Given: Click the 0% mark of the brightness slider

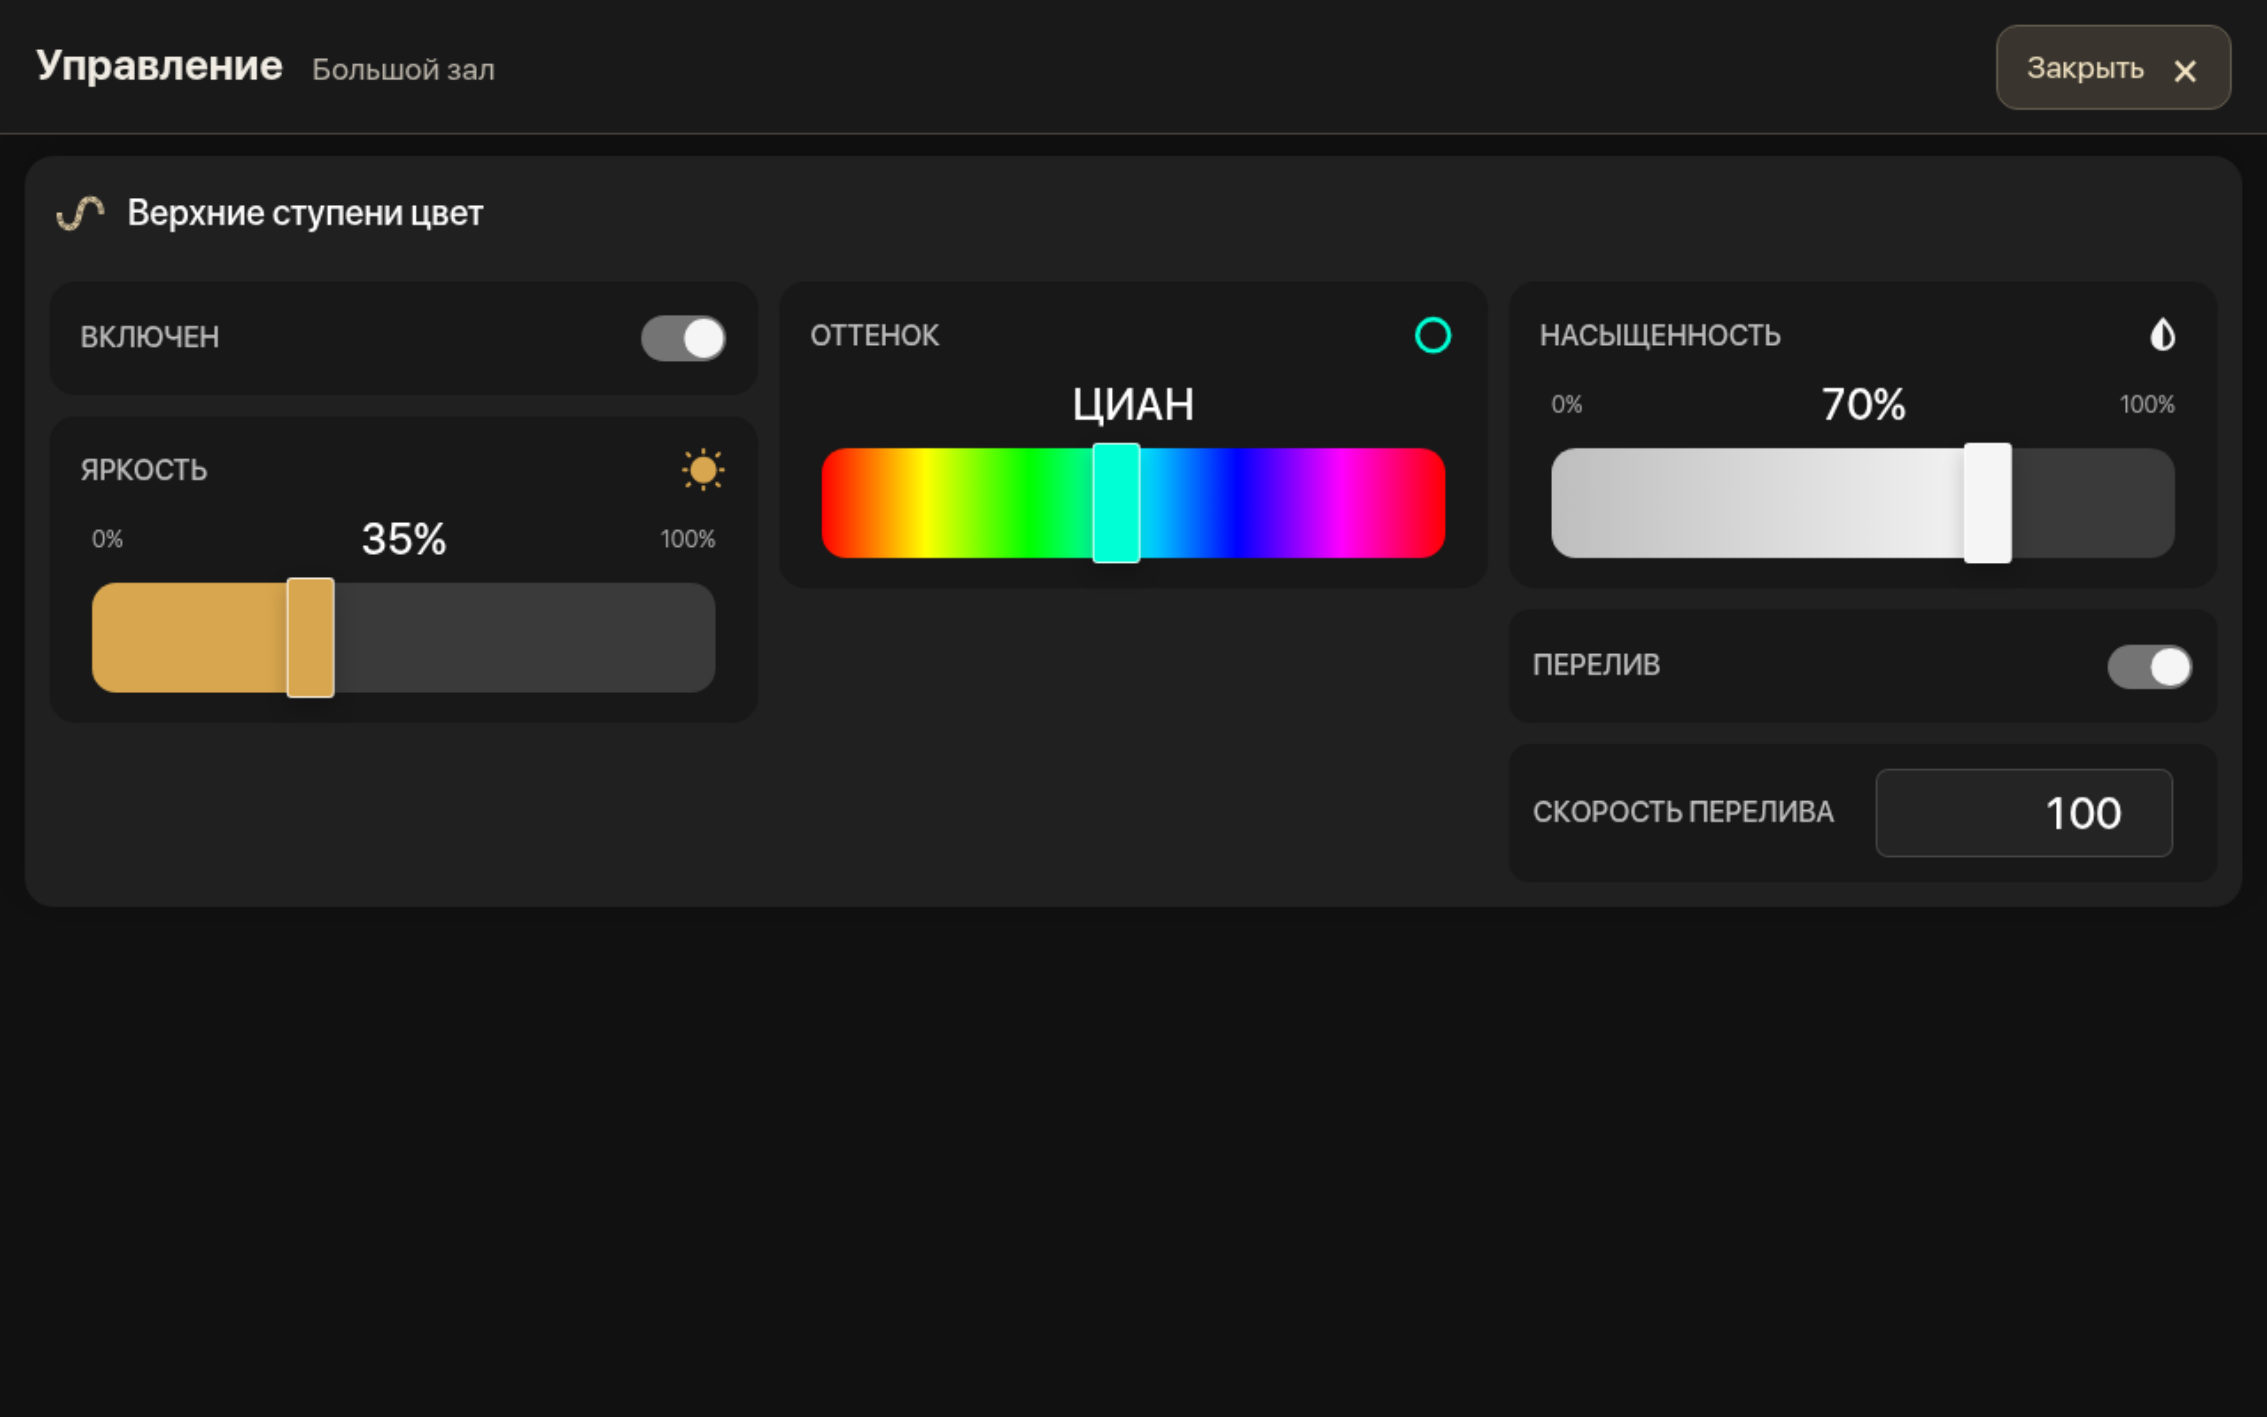Looking at the screenshot, I should (x=107, y=539).
